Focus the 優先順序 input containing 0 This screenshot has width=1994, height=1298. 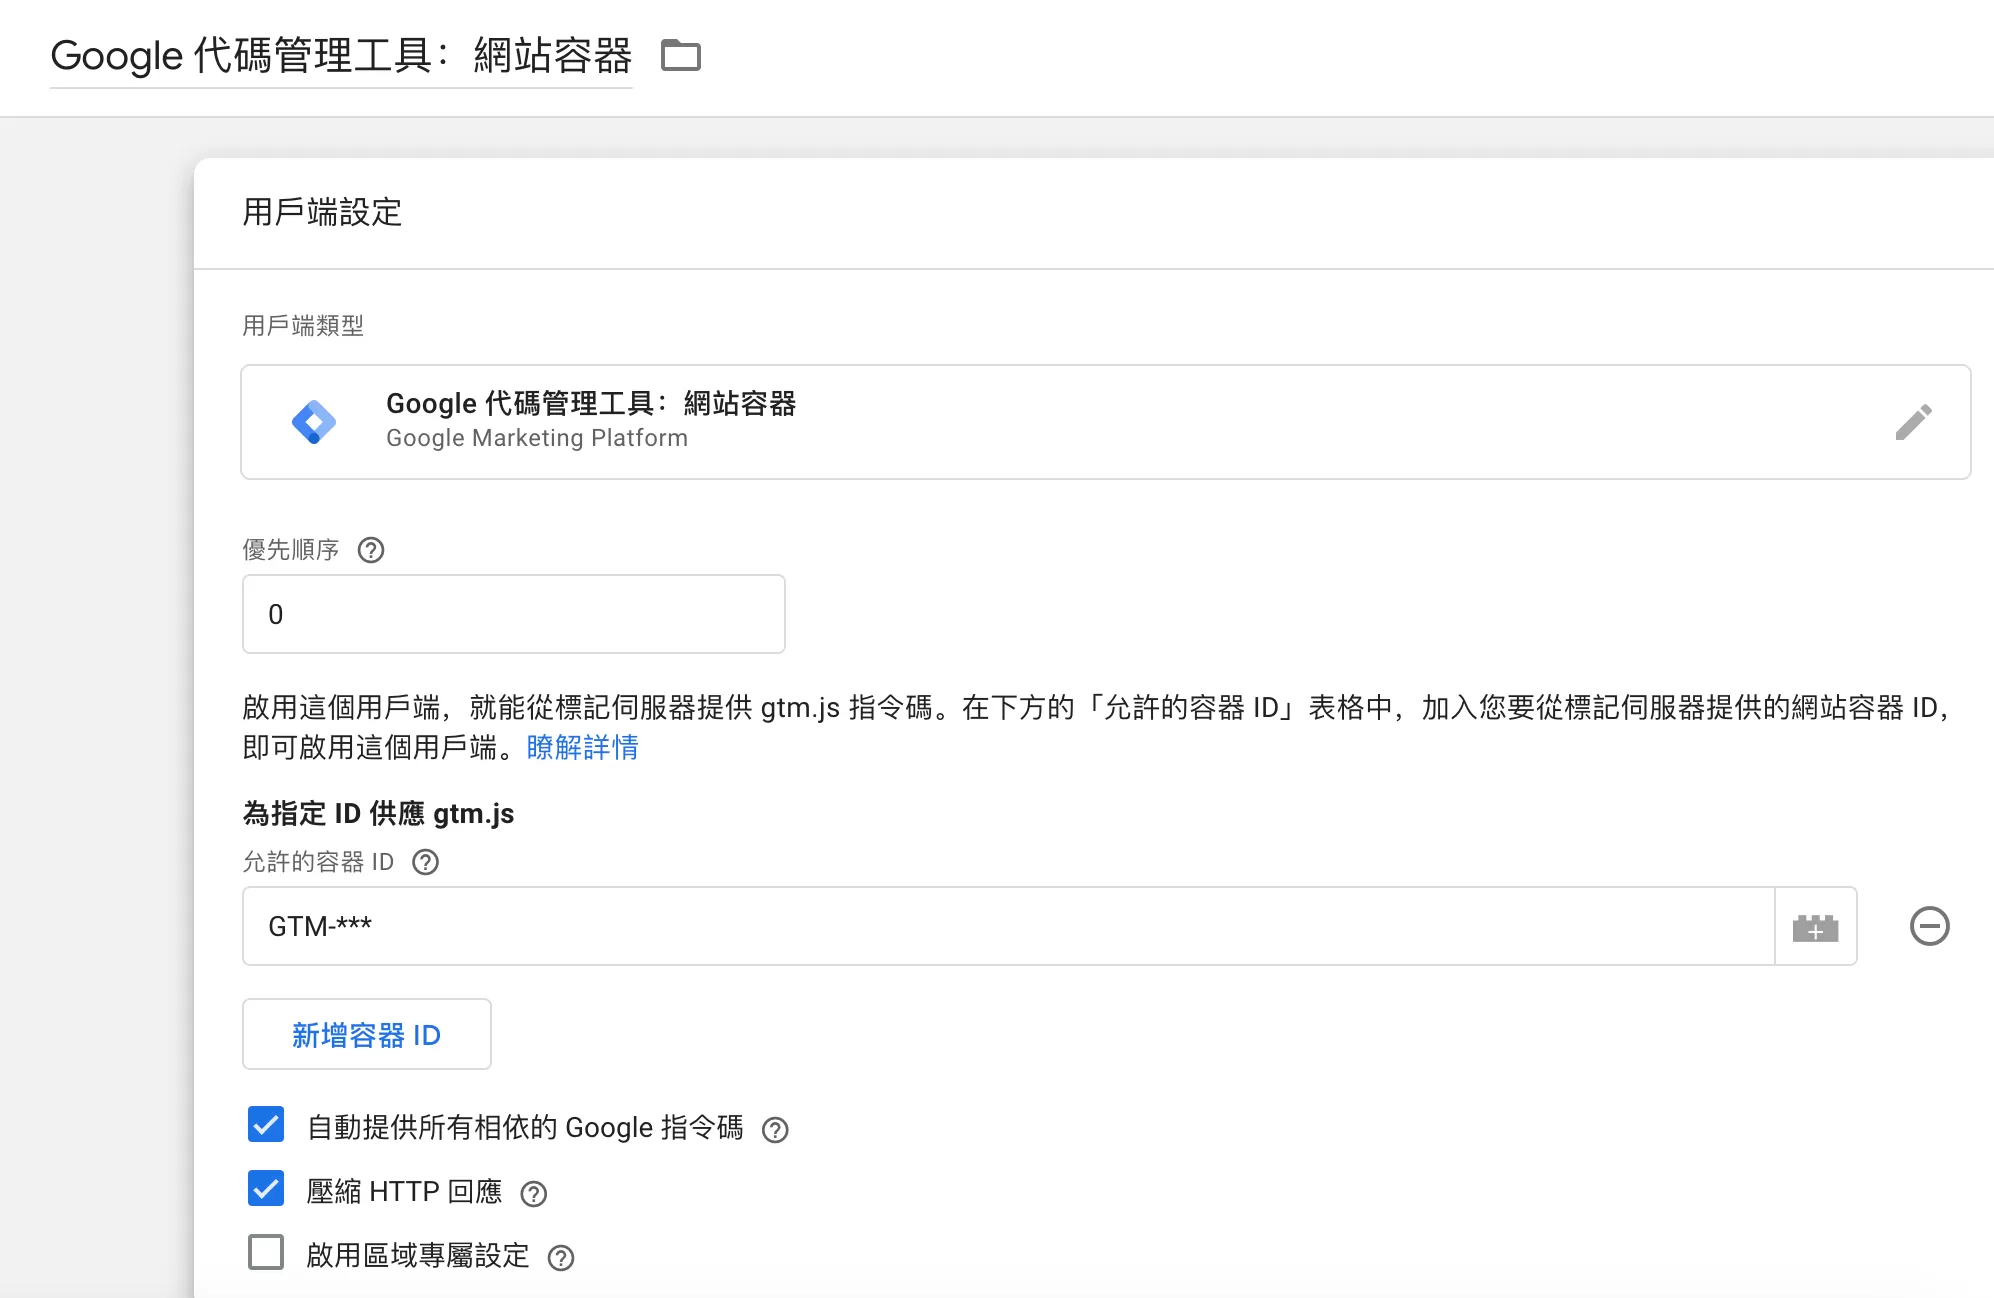(x=514, y=614)
